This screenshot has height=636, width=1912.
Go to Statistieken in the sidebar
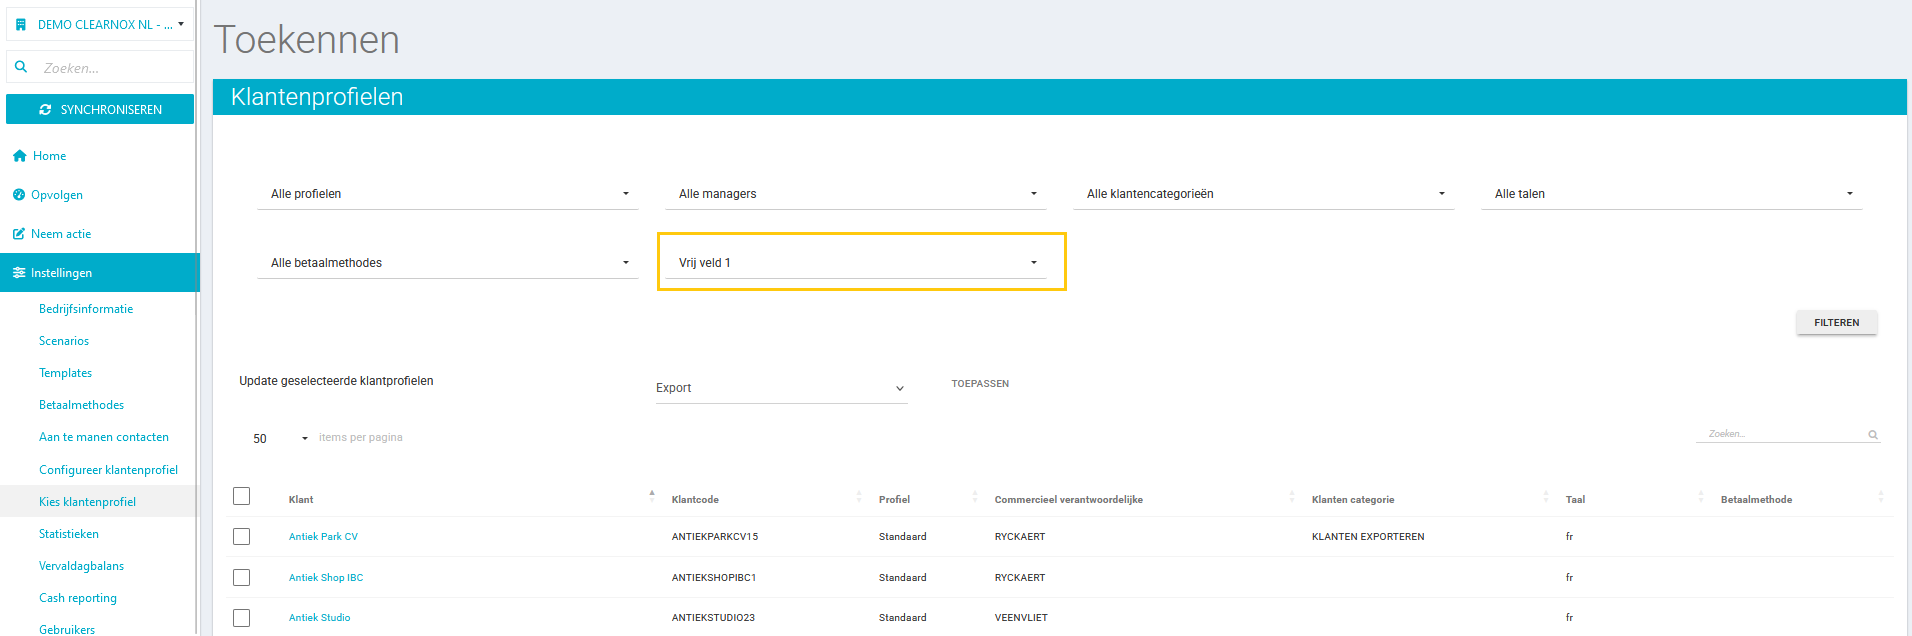click(69, 534)
